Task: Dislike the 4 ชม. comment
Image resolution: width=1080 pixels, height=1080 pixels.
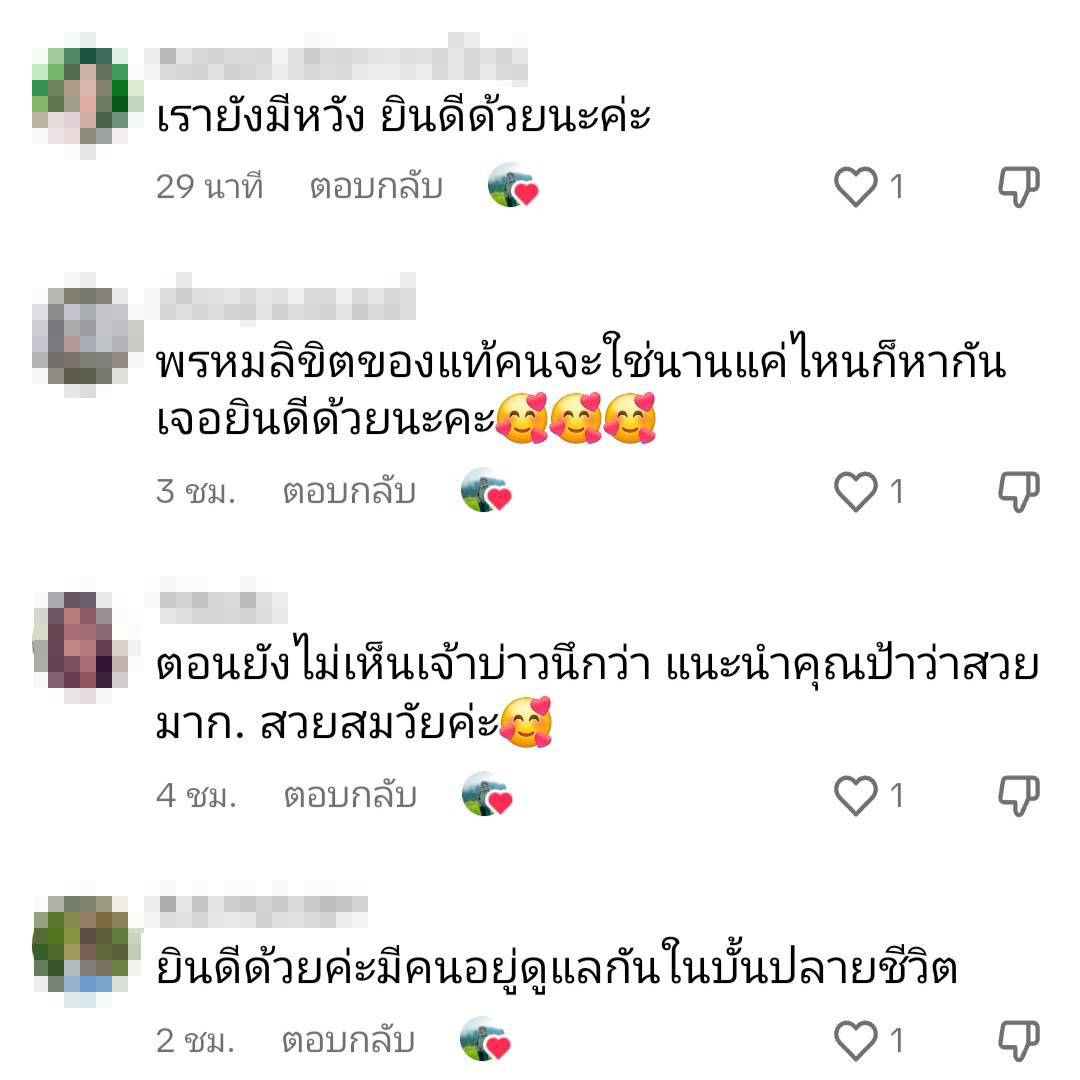Action: click(x=1019, y=796)
